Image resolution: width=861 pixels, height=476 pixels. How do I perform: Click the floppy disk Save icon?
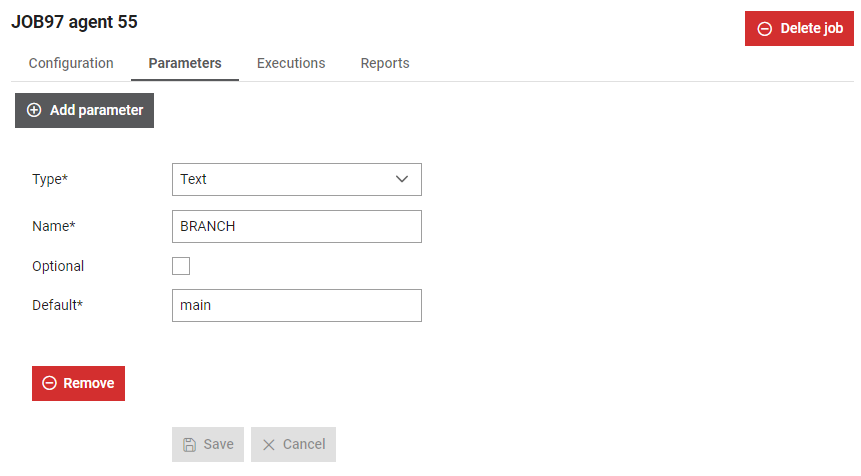pyautogui.click(x=189, y=445)
